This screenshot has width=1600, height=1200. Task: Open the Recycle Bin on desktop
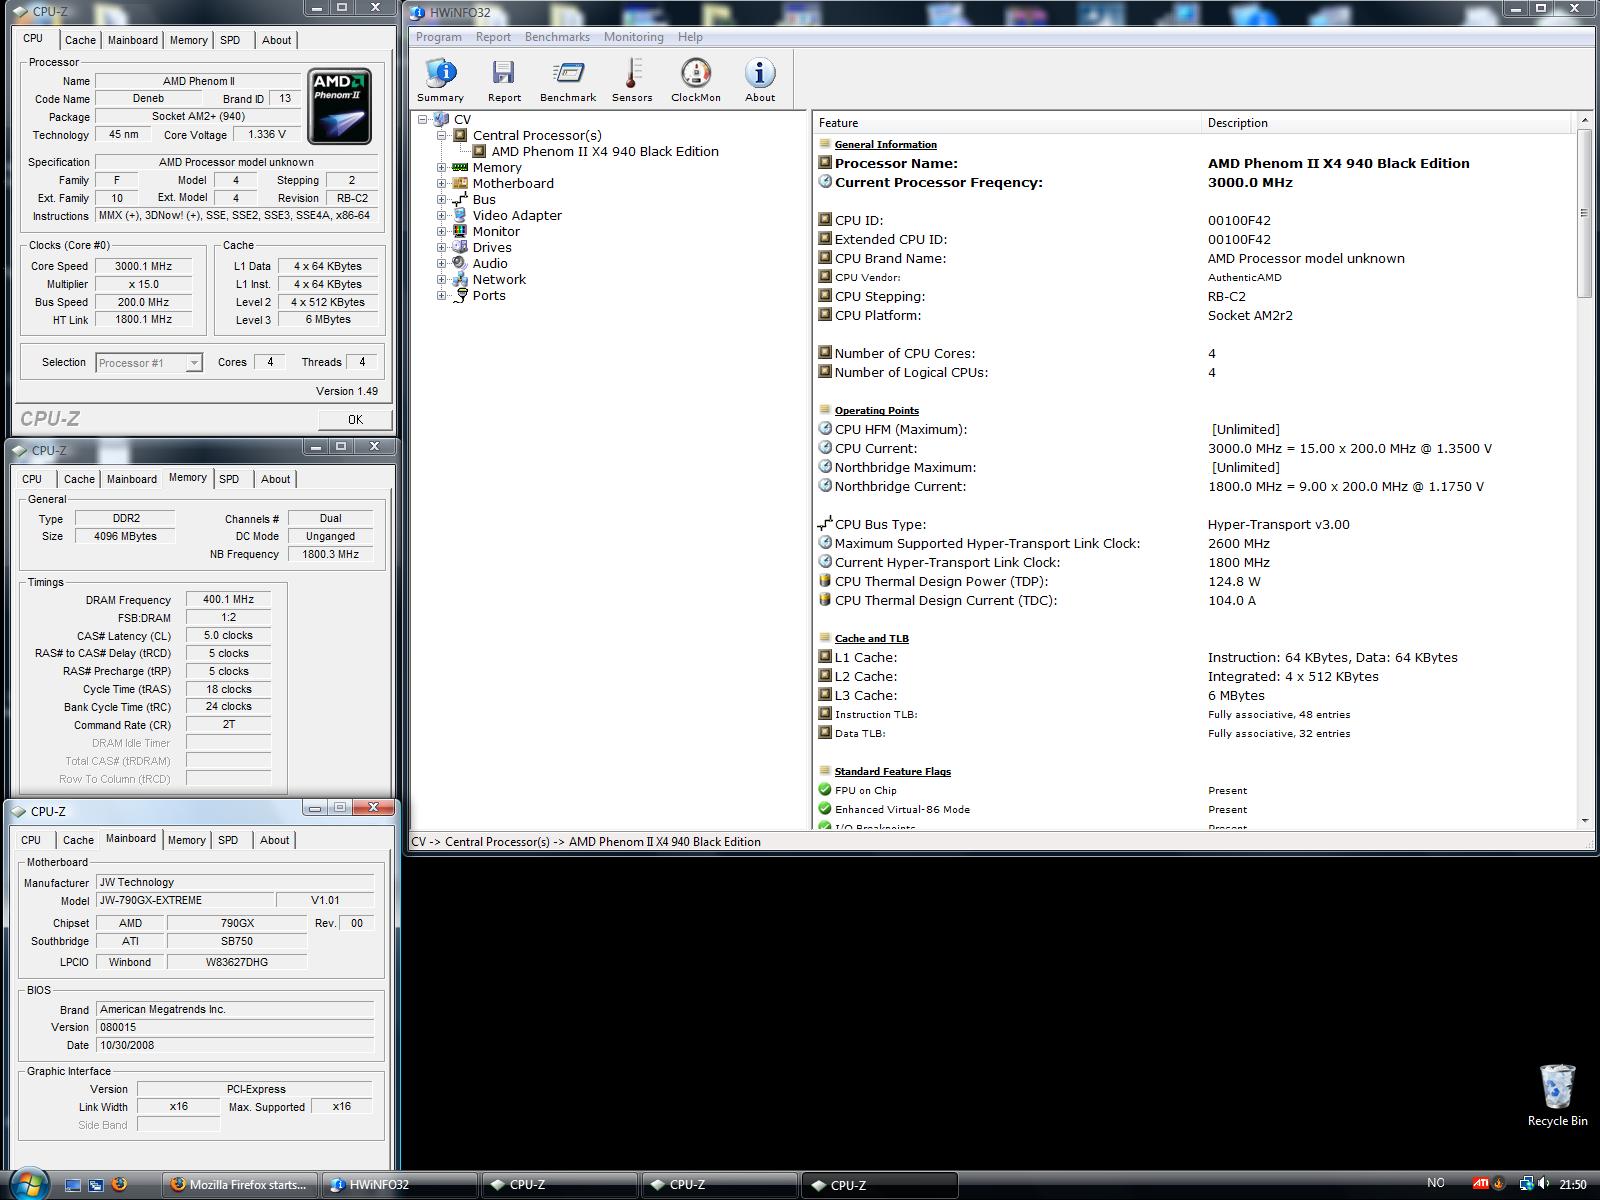[x=1557, y=1096]
